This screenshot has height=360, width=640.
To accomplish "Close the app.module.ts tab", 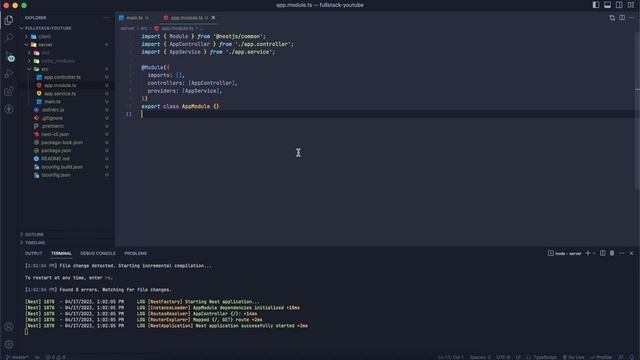I will [x=213, y=18].
